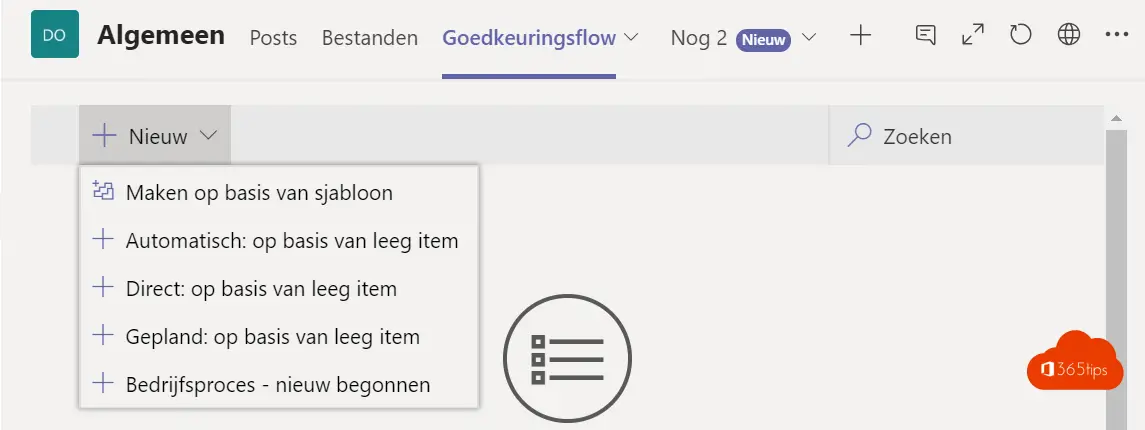
Task: Click the 365tips cloud logo
Action: pos(1074,361)
